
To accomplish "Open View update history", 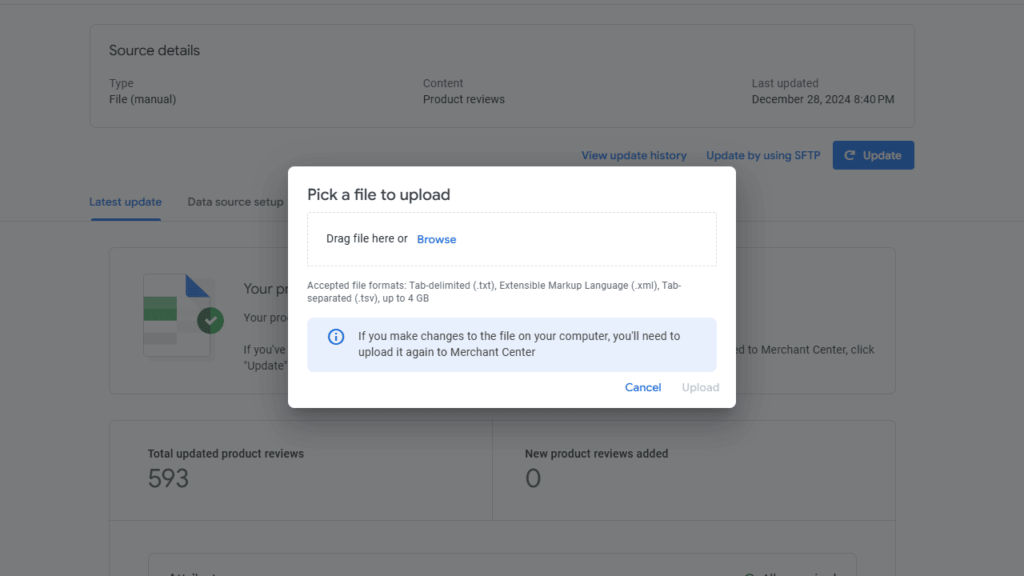I will point(633,155).
